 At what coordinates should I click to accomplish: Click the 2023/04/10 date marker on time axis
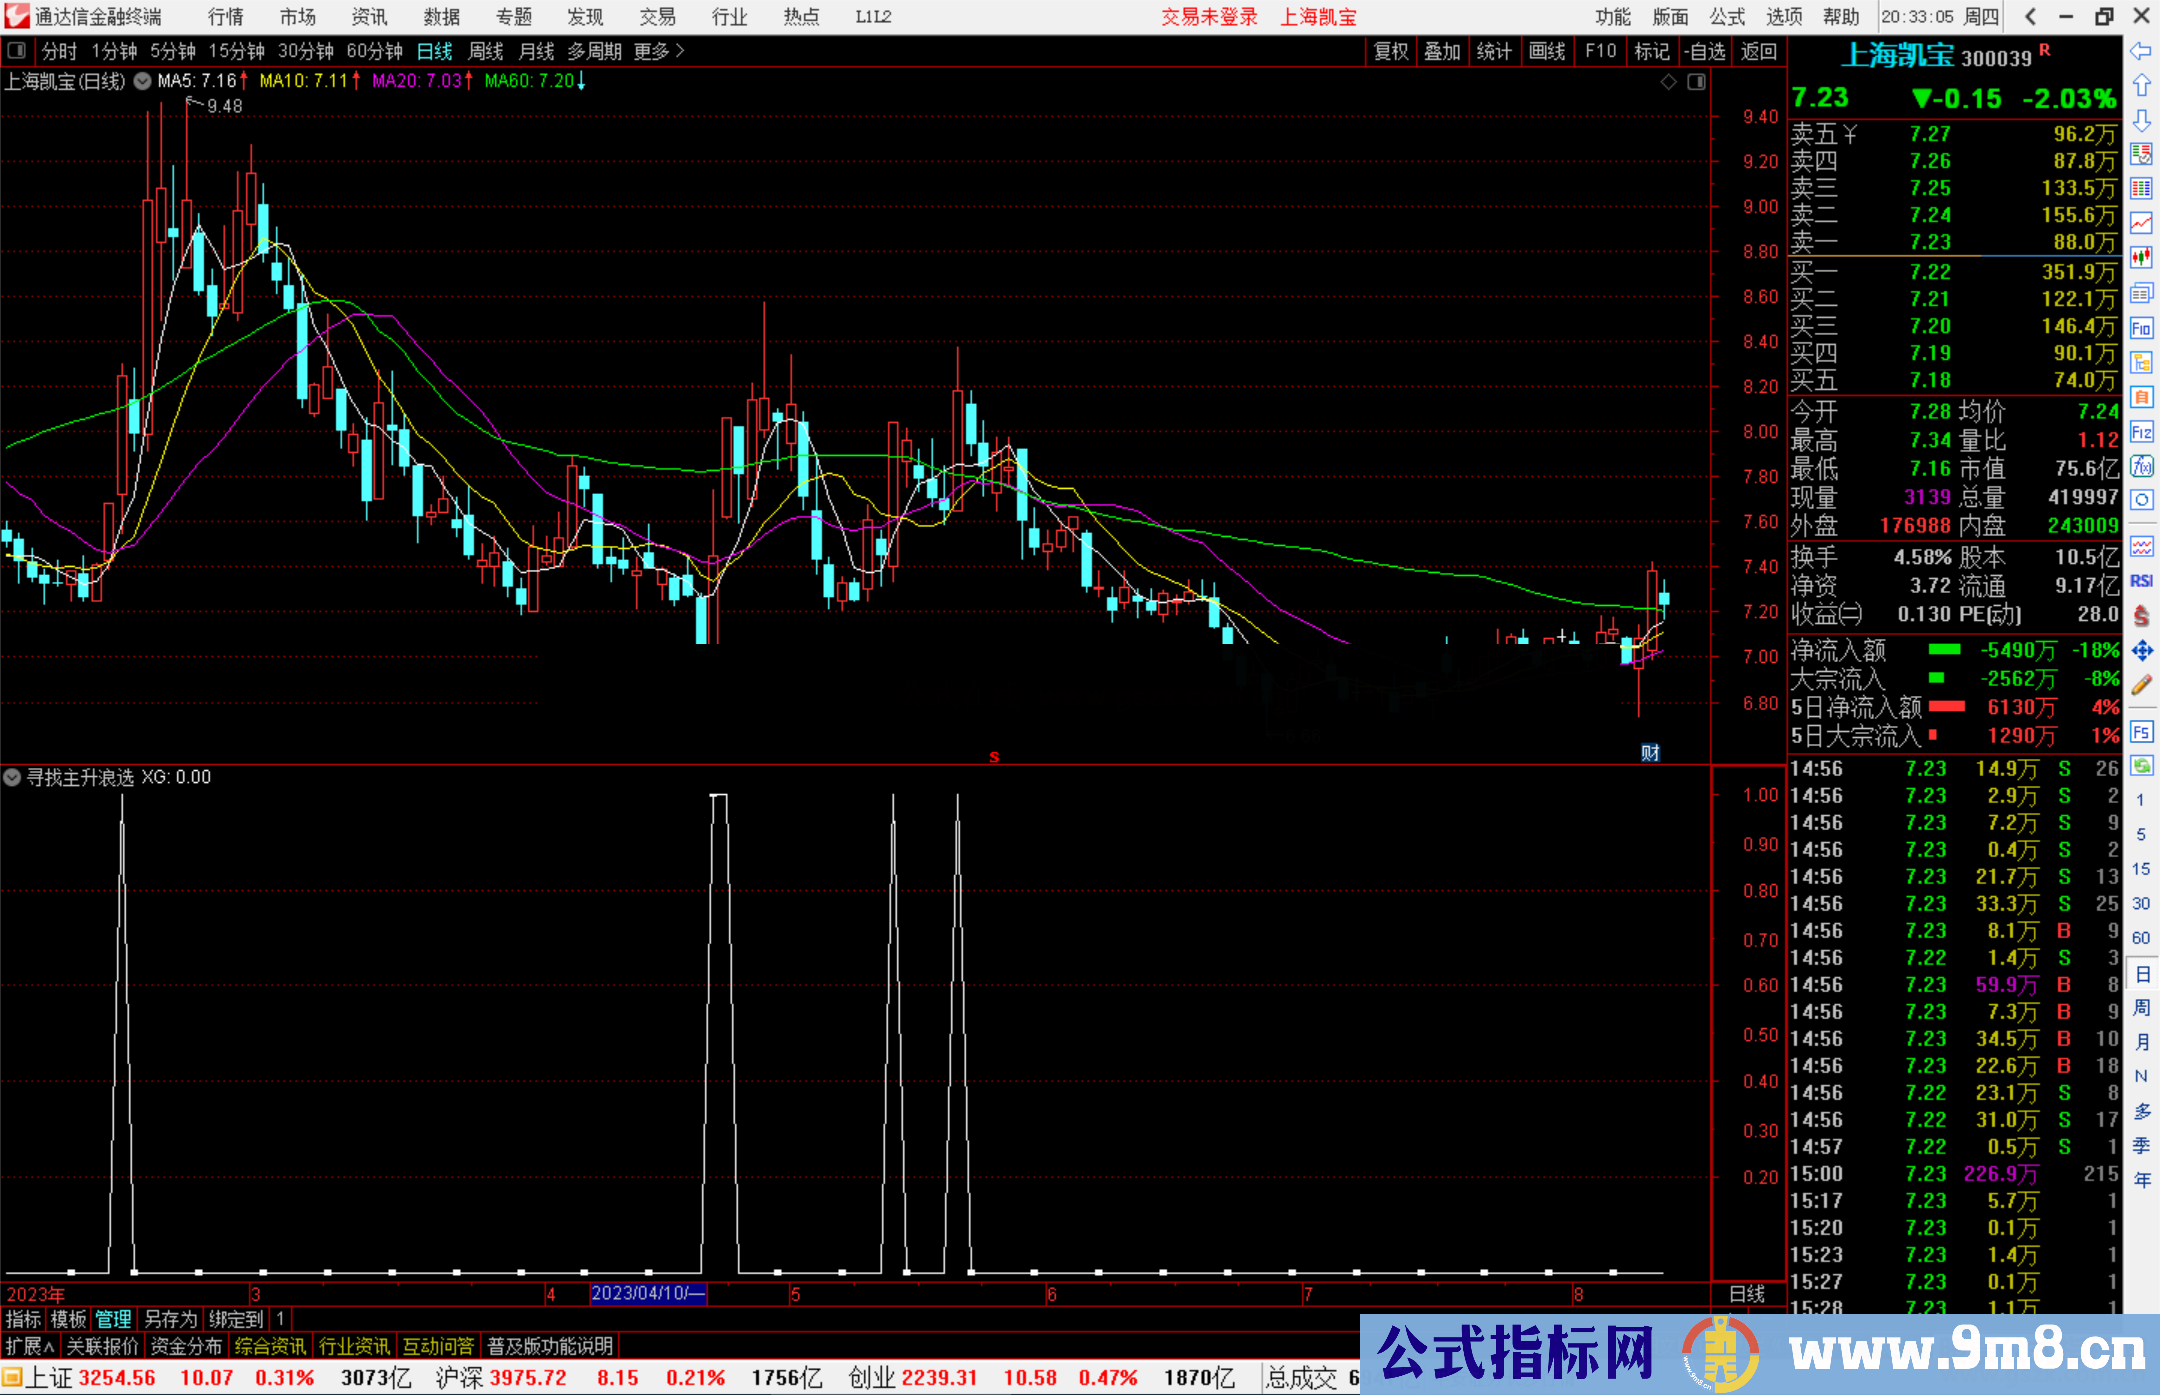pyautogui.click(x=648, y=1293)
